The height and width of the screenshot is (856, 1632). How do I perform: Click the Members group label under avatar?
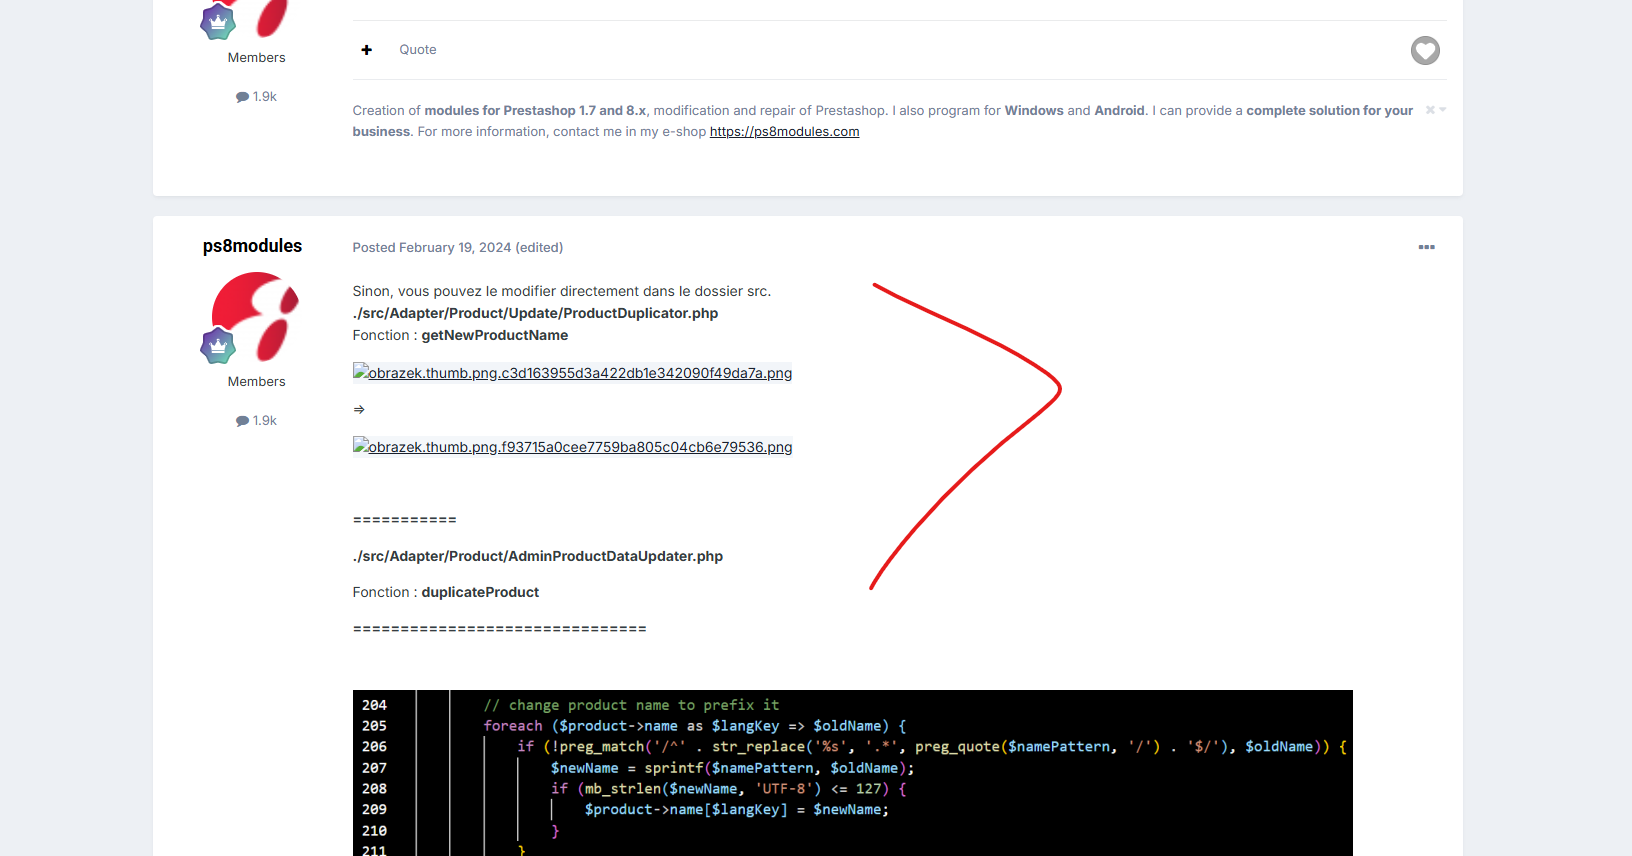point(256,382)
